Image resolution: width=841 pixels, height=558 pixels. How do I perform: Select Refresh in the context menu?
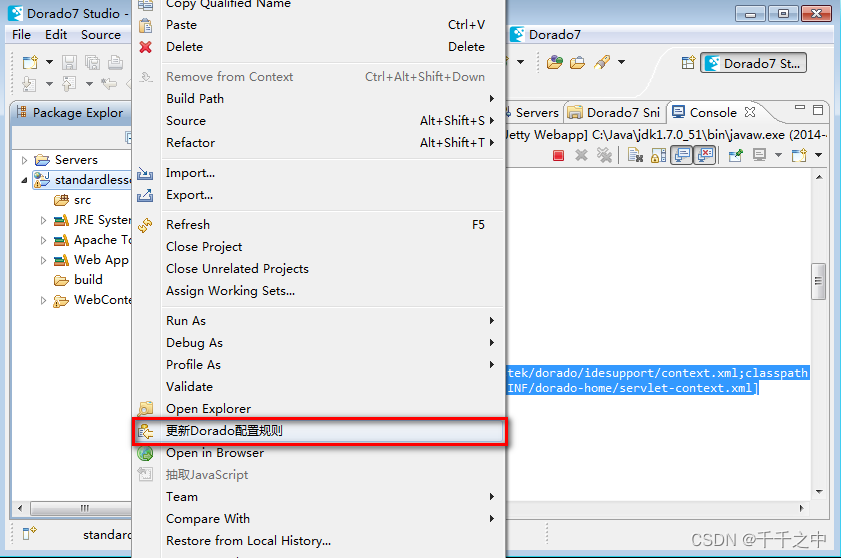coord(319,225)
